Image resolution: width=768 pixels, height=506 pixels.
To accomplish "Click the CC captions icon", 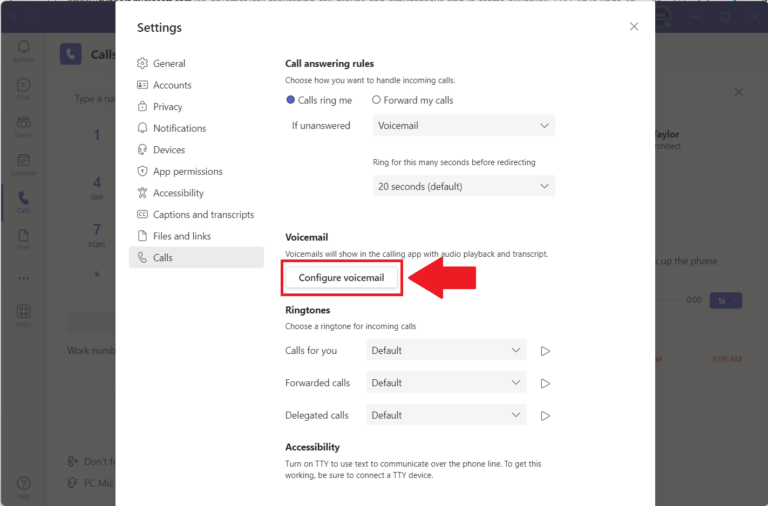I will [142, 214].
